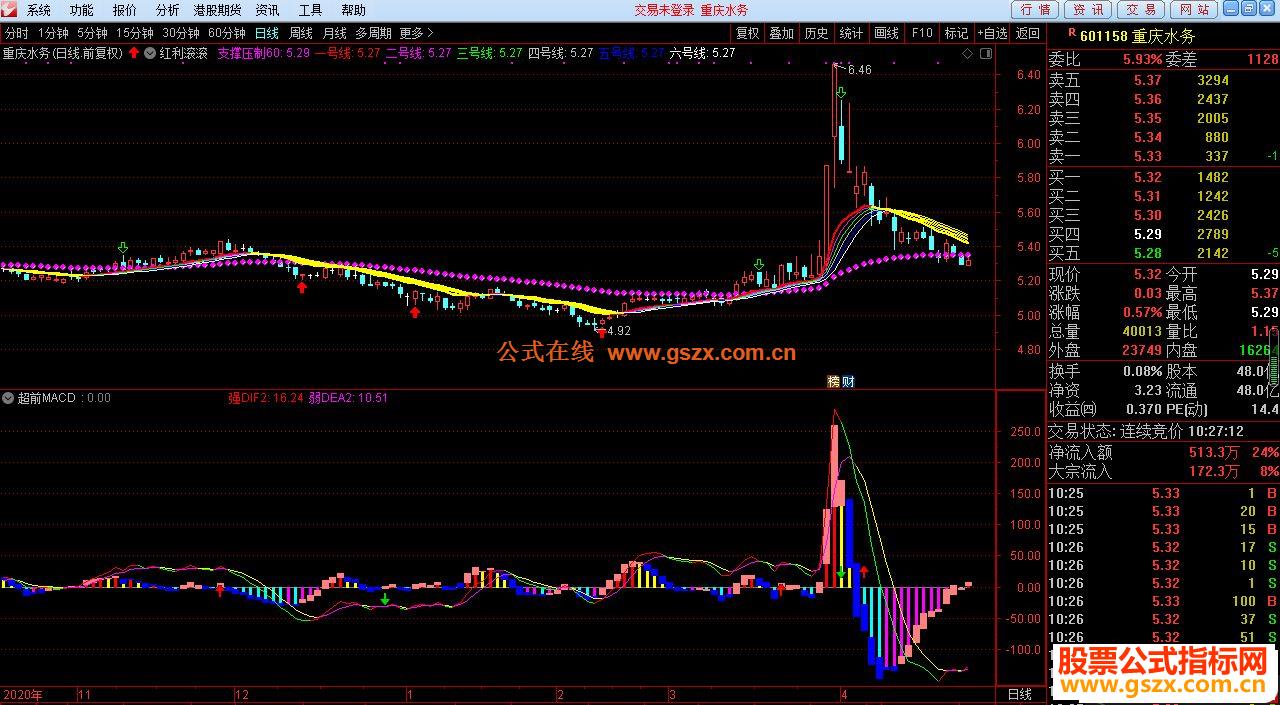Viewport: 1280px width, 705px height.
Task: Click the 现价 5.32 value
Action: [1147, 274]
